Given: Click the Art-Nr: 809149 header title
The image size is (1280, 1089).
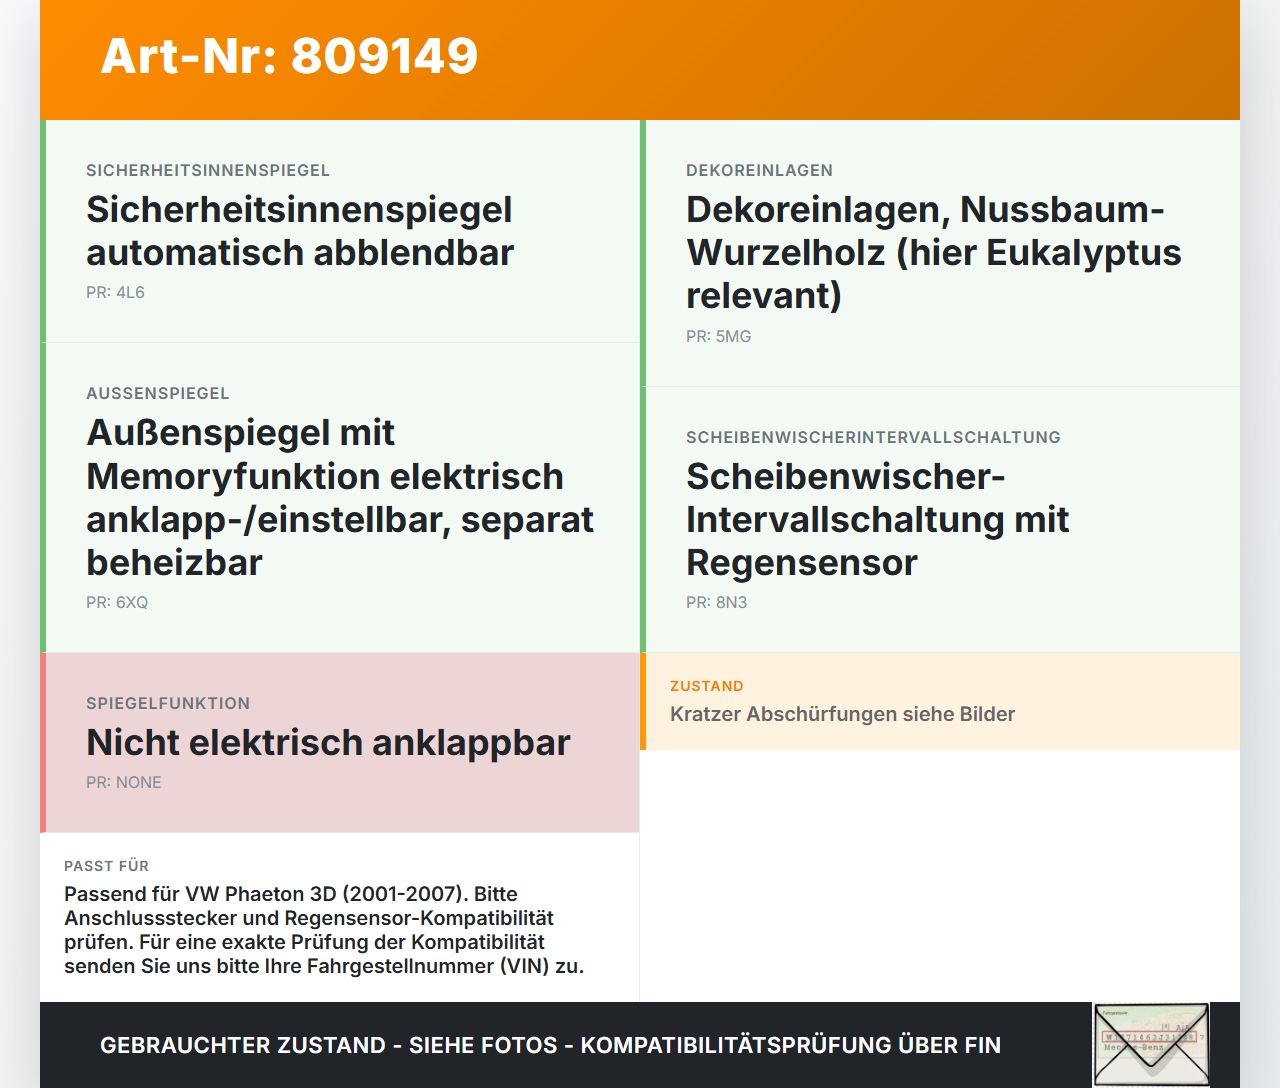Looking at the screenshot, I should click(x=289, y=56).
